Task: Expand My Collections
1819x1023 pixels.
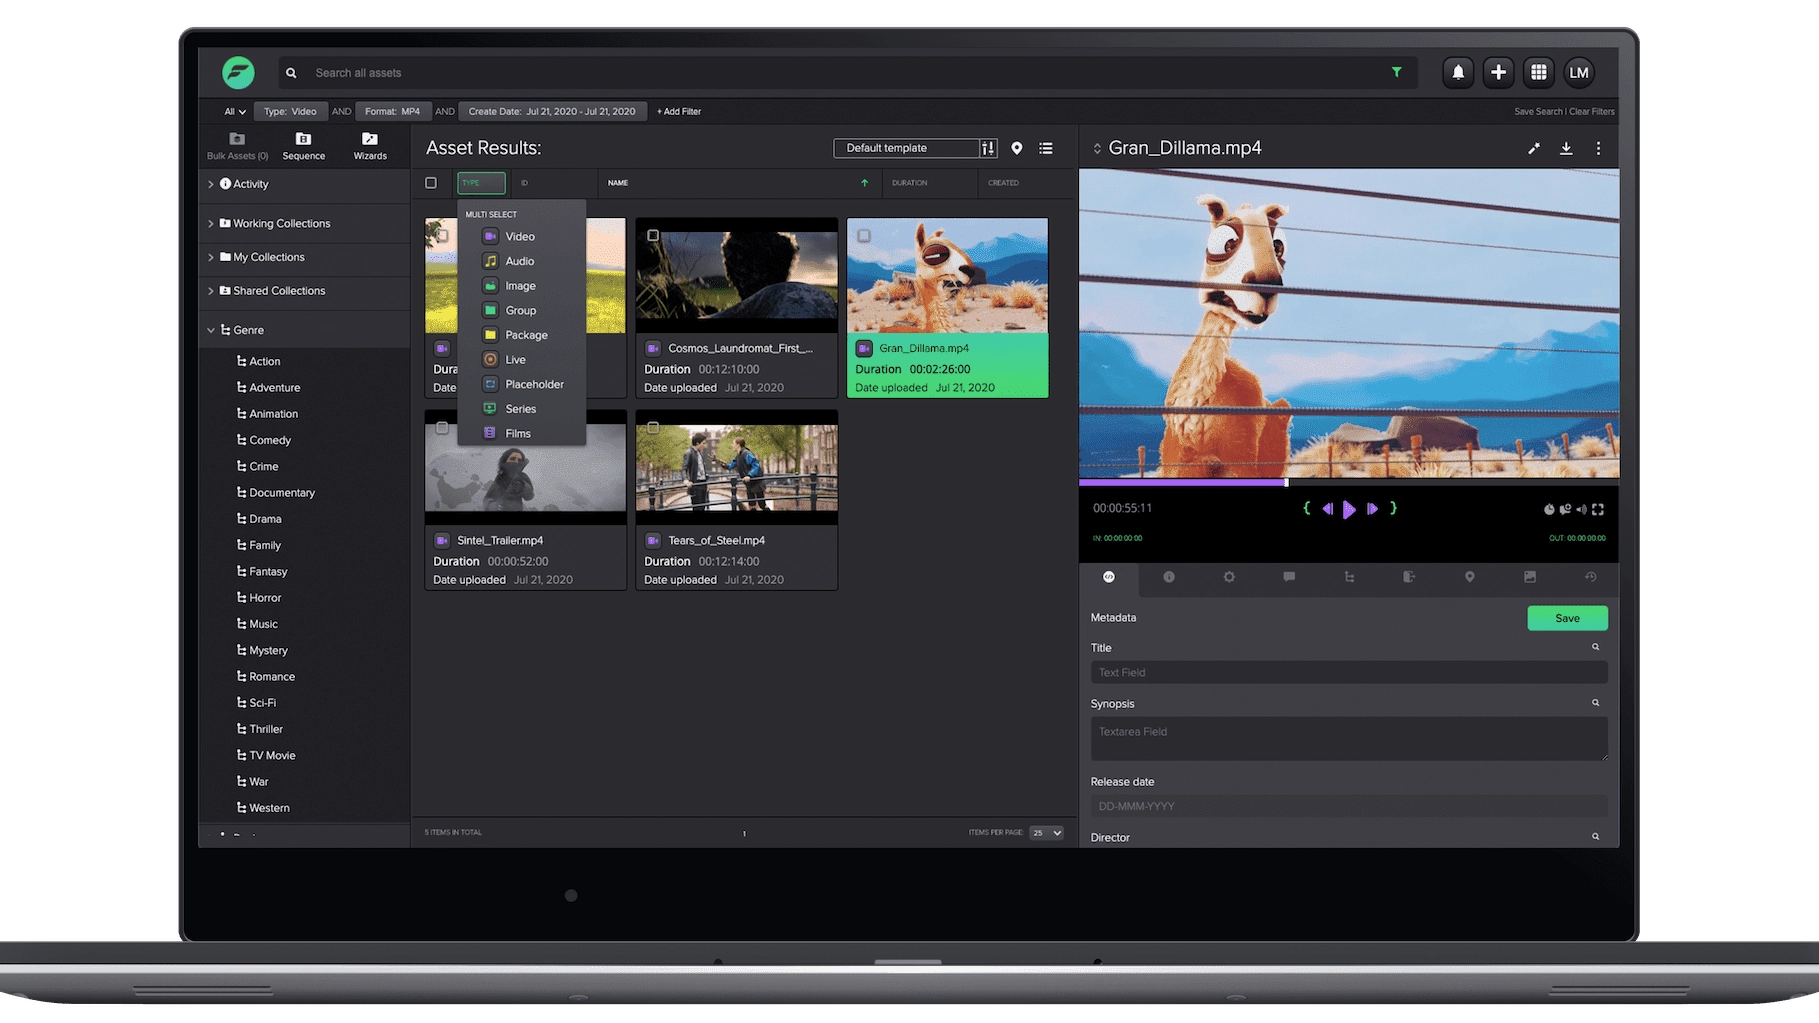Action: click(211, 258)
